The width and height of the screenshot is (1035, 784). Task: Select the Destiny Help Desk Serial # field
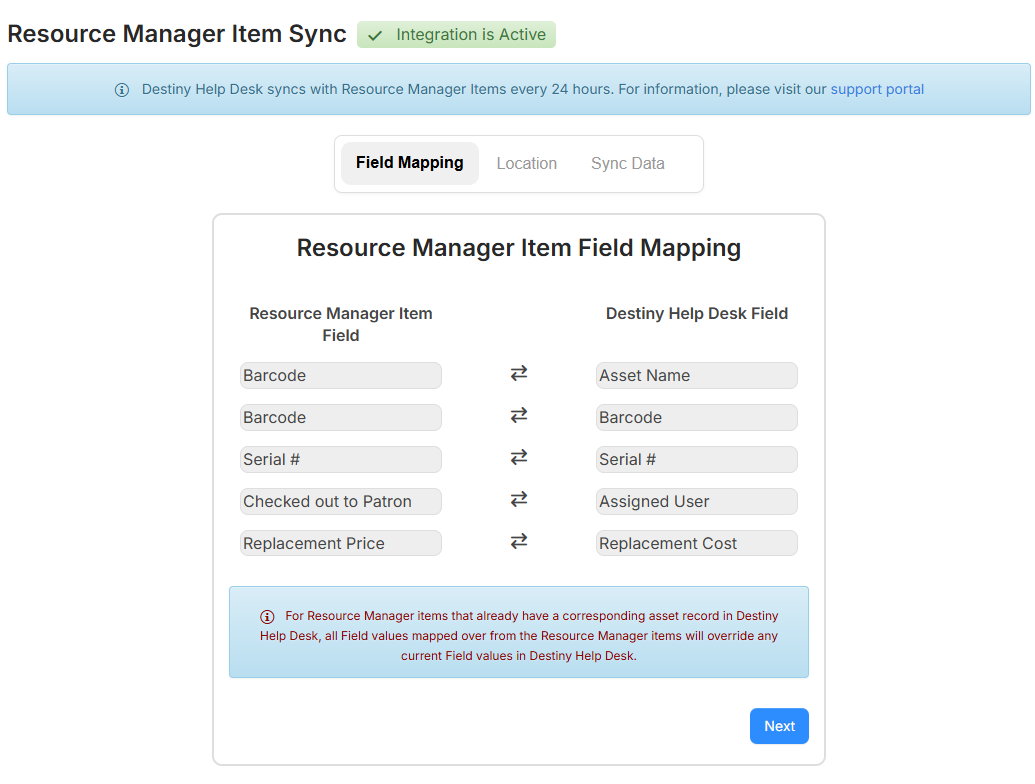click(x=696, y=459)
